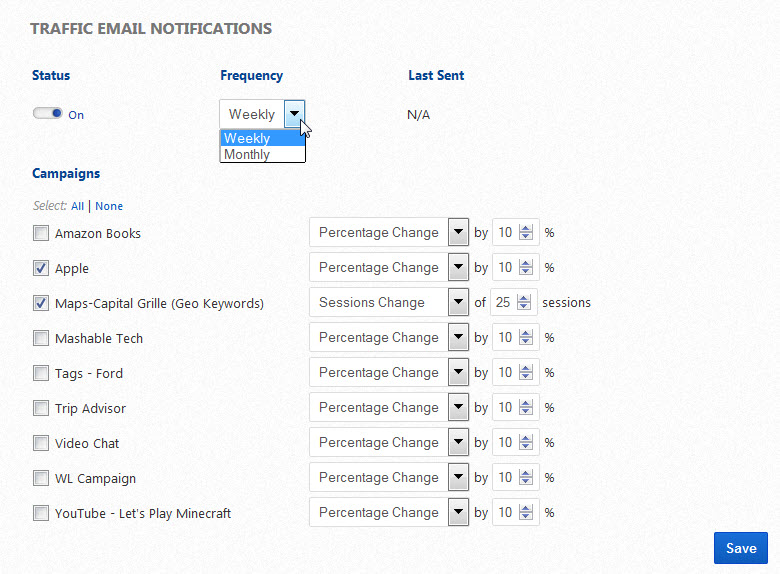Open the Sessions Change dropdown for Maps-Capital Grille
Viewport: 780px width, 574px height.
pos(458,303)
